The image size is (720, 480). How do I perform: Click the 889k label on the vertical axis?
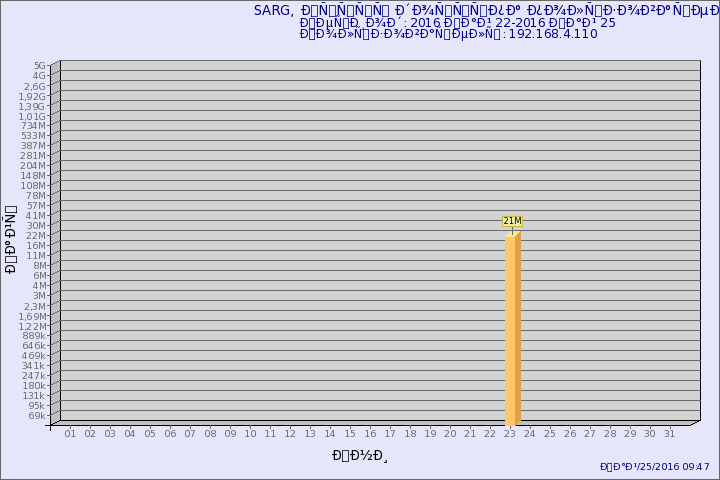tap(34, 336)
